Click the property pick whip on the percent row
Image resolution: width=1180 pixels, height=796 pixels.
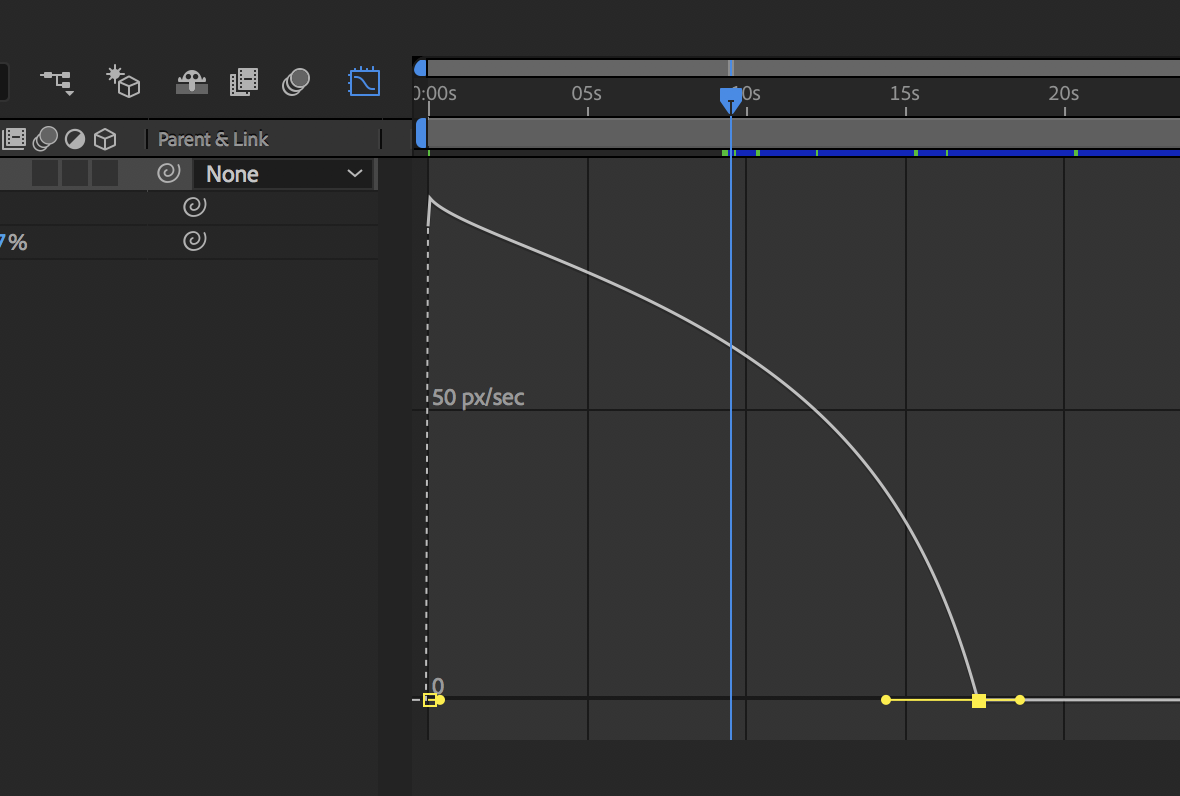(x=194, y=241)
